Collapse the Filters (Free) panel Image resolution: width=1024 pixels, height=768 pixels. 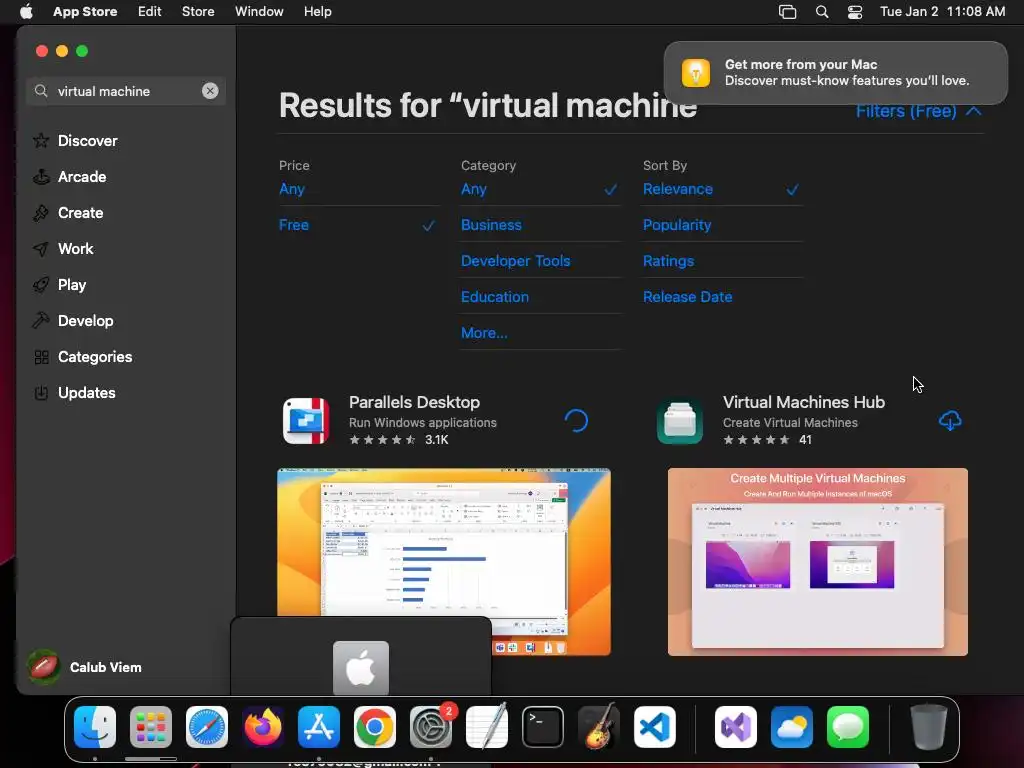[x=918, y=111]
